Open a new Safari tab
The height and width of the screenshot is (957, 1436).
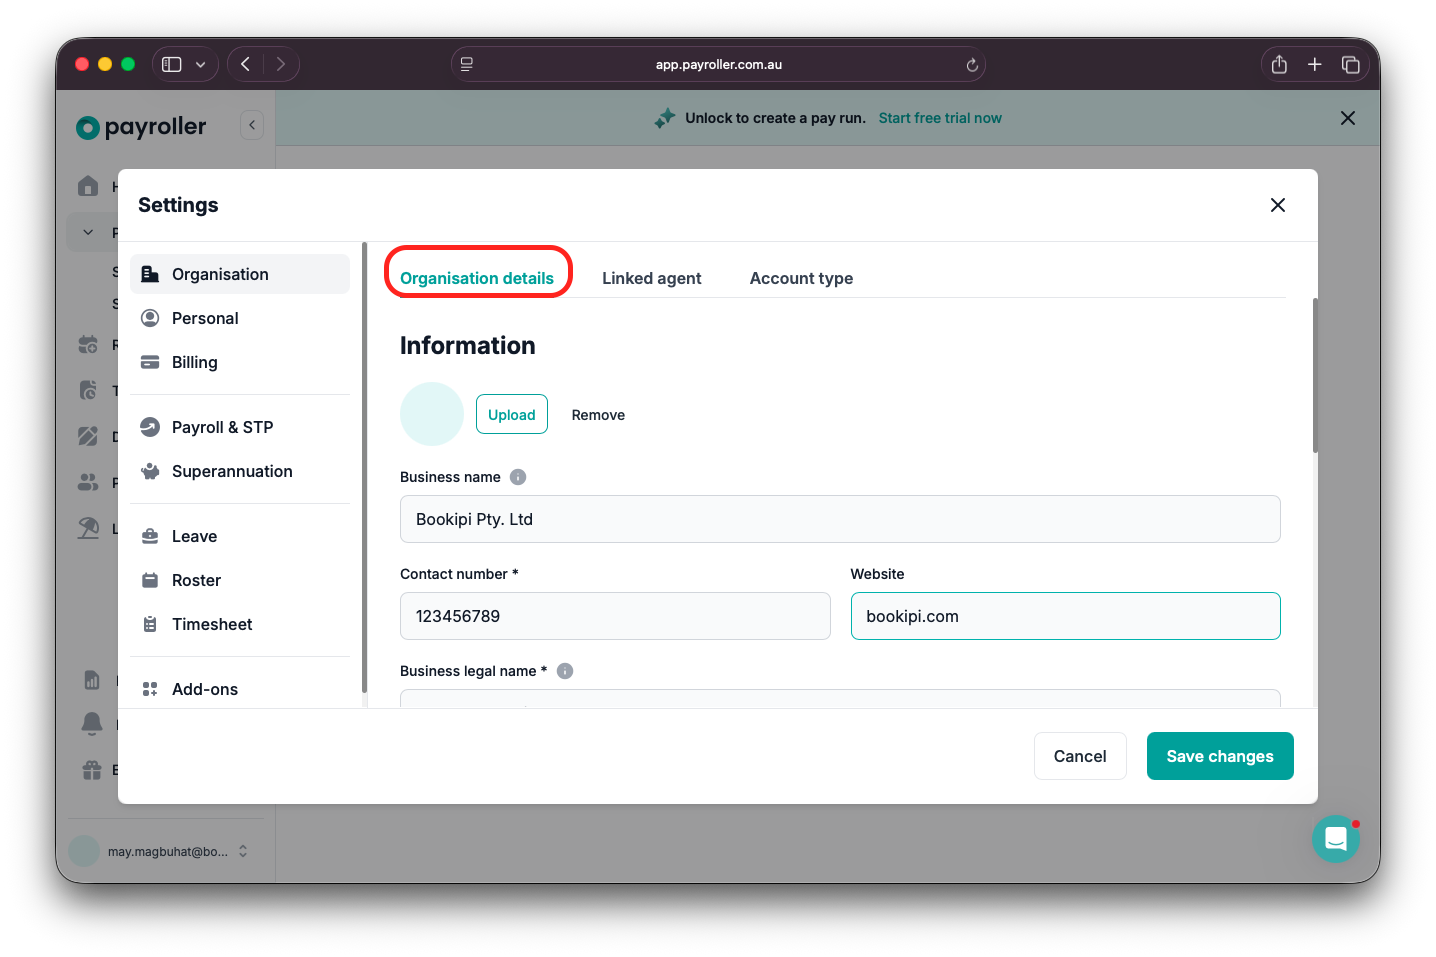point(1315,64)
